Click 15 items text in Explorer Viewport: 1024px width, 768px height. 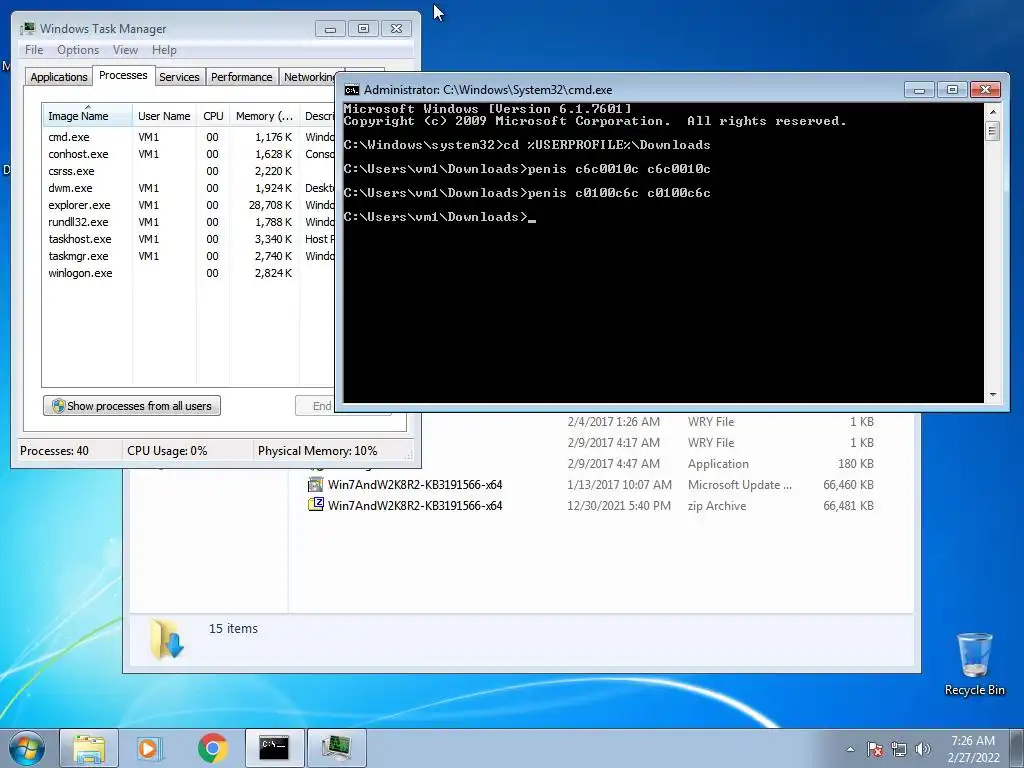[x=233, y=628]
